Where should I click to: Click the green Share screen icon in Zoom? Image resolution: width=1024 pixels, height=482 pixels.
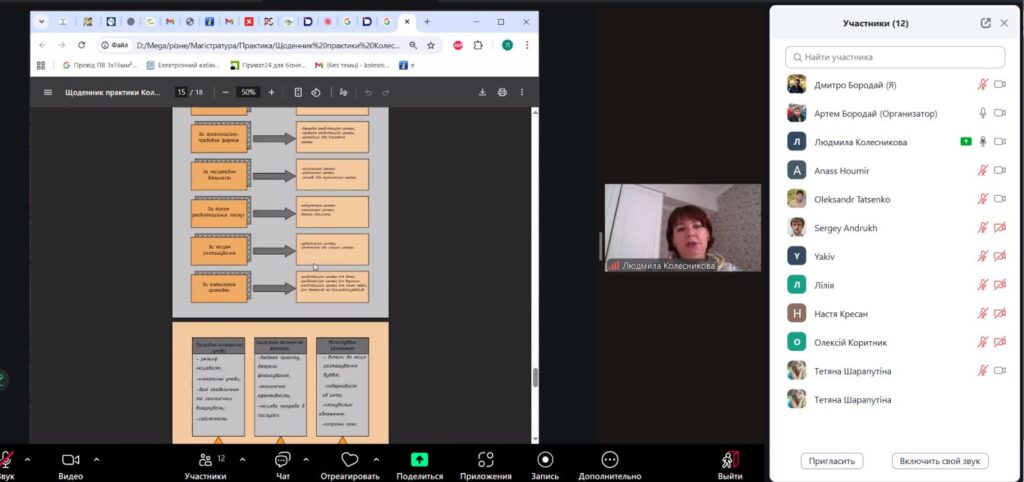419,459
